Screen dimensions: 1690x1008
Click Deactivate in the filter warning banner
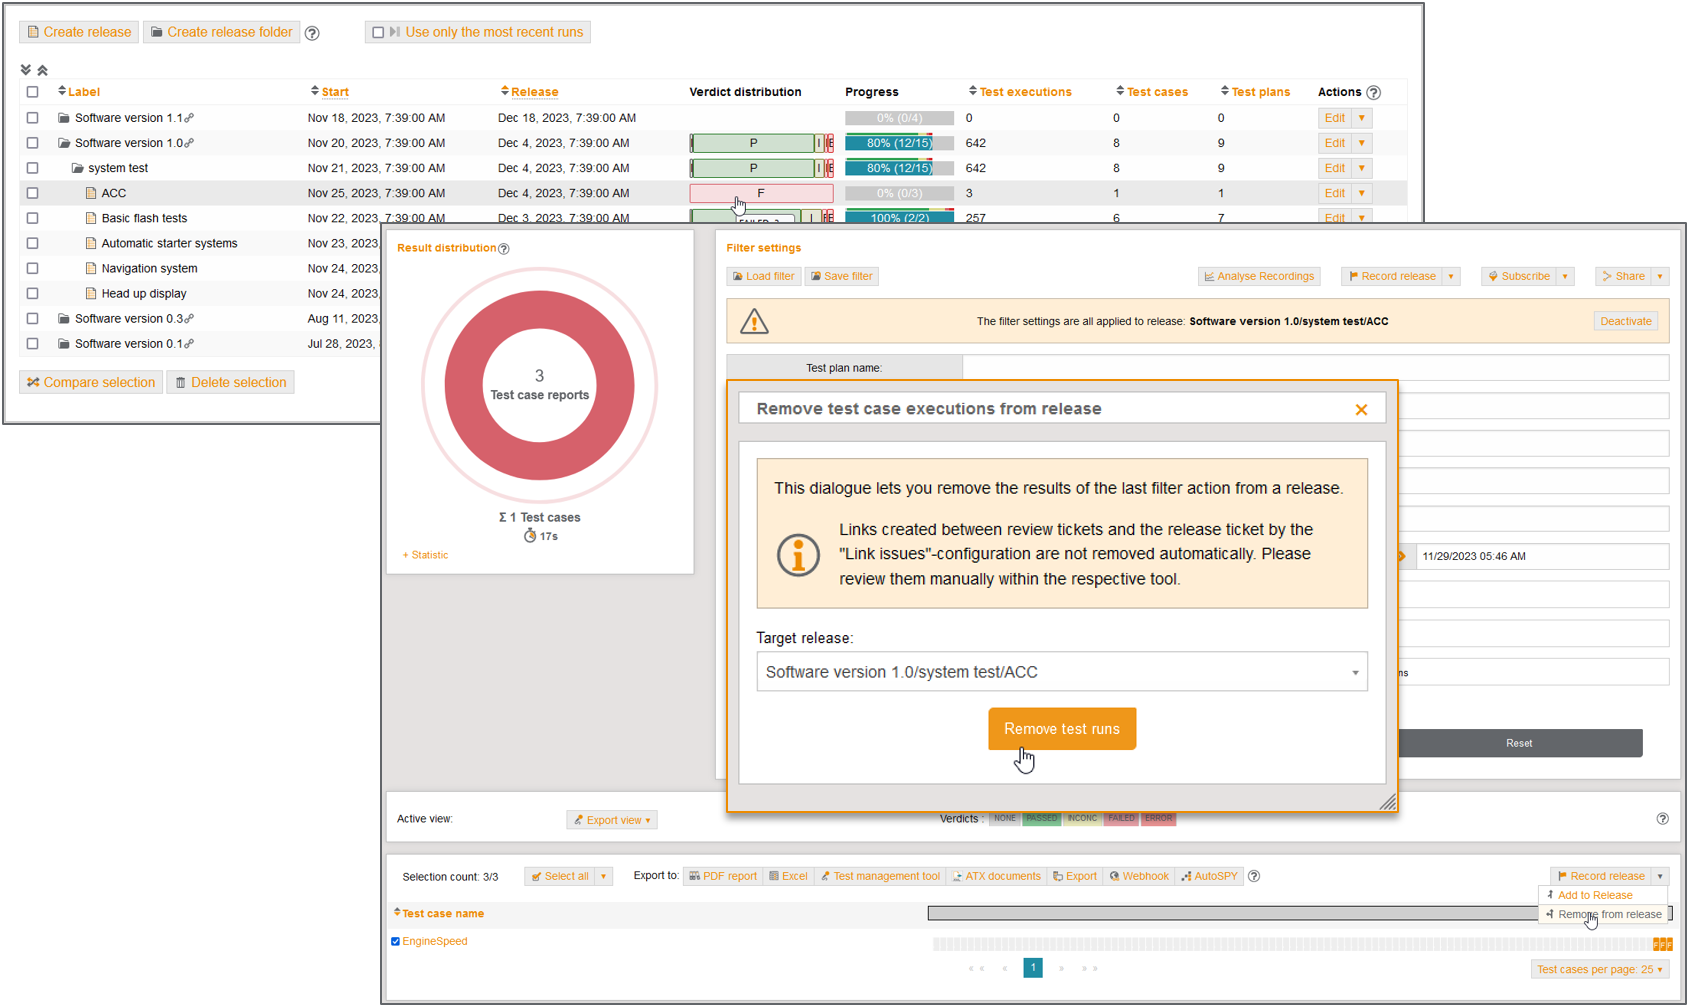click(1625, 321)
